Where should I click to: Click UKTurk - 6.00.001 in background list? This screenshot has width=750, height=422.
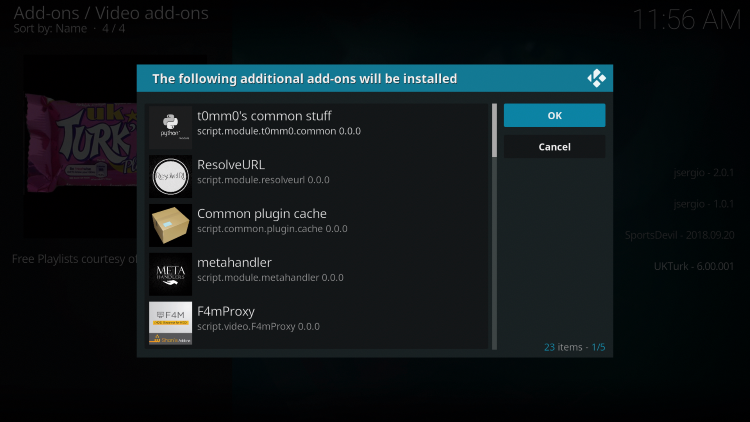pyautogui.click(x=694, y=266)
